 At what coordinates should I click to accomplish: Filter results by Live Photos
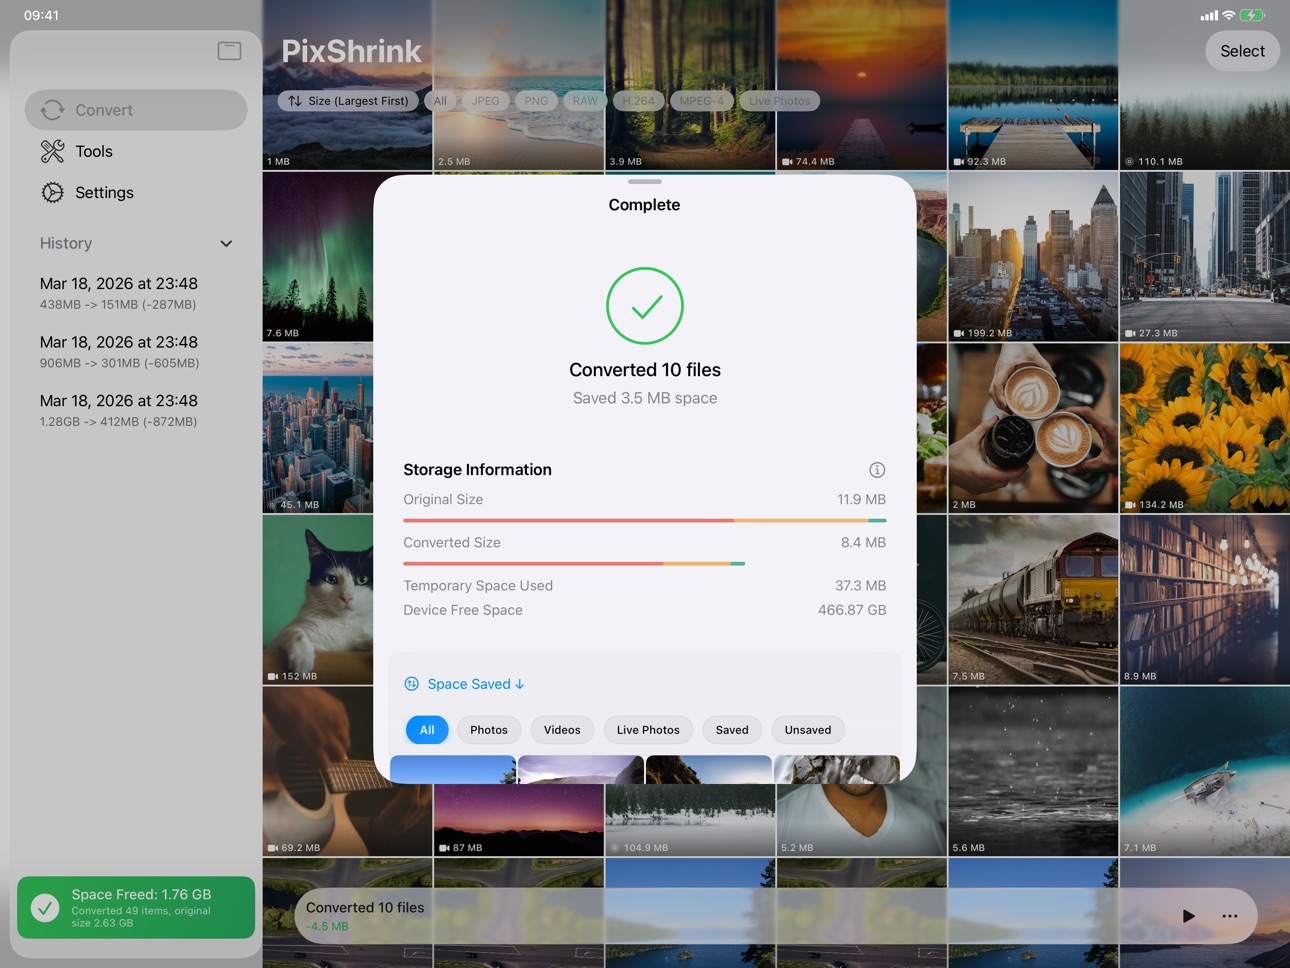[648, 730]
